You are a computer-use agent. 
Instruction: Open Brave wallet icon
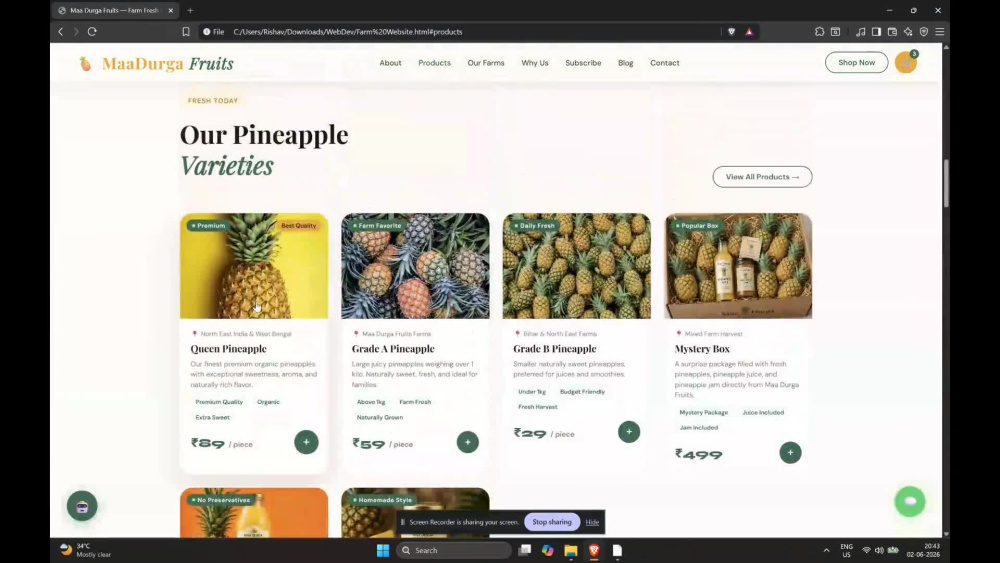point(892,31)
